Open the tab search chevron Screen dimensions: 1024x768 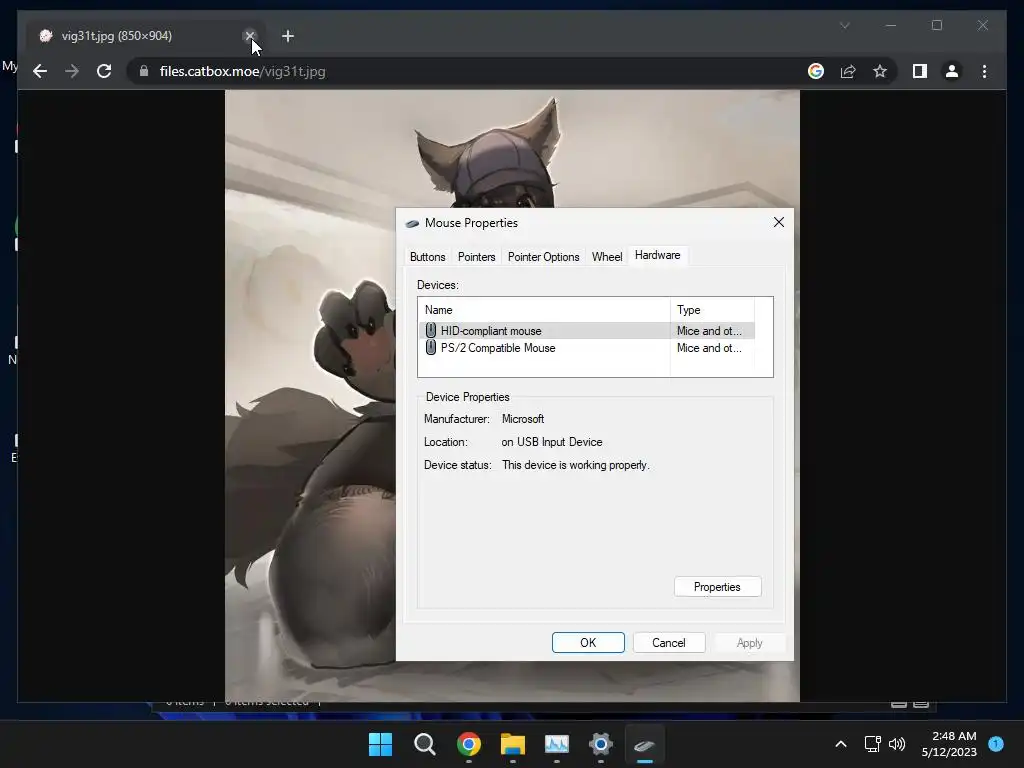click(844, 25)
